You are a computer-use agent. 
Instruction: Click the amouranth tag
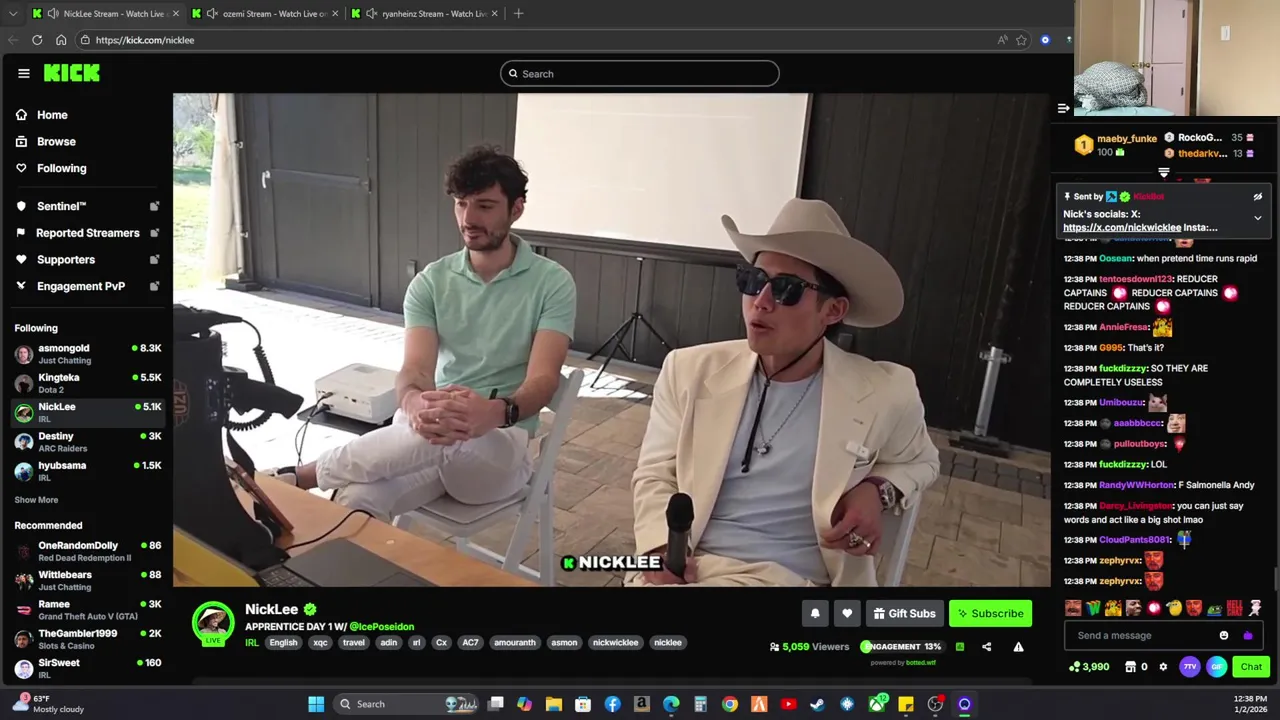[515, 643]
